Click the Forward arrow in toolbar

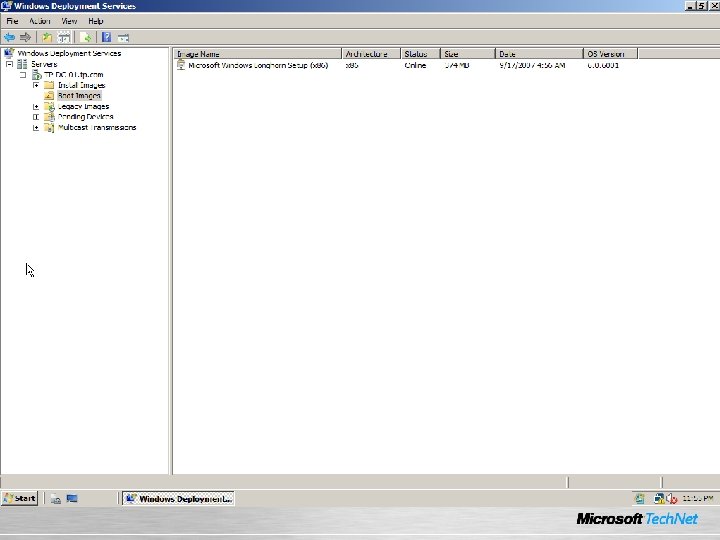(x=25, y=37)
